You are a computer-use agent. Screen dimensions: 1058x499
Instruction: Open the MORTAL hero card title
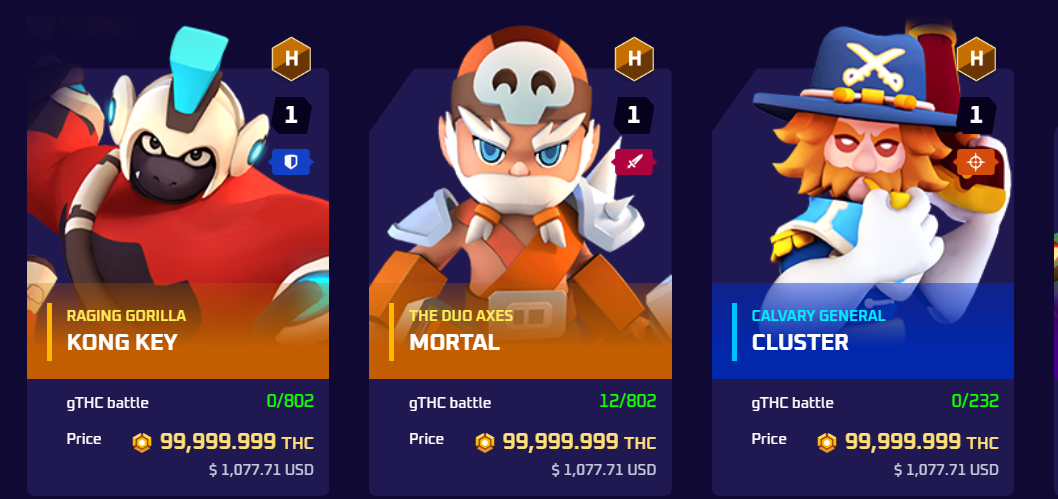tap(454, 342)
